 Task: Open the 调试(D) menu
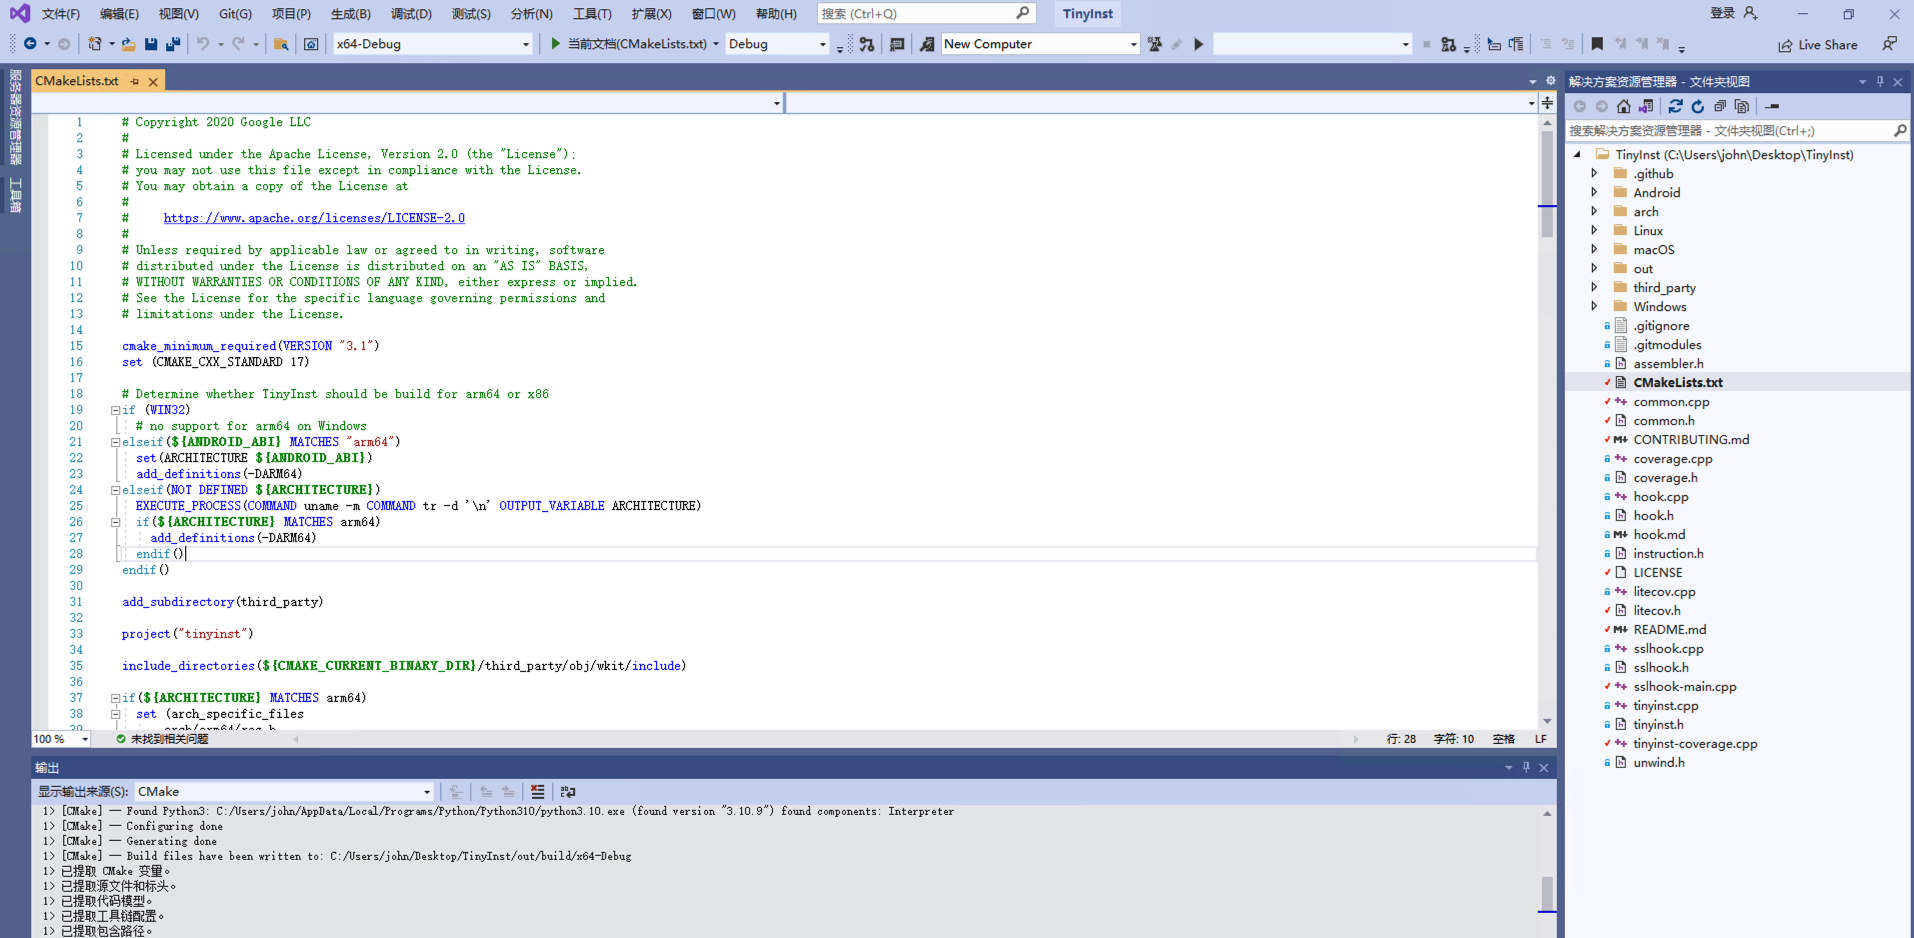click(x=411, y=14)
